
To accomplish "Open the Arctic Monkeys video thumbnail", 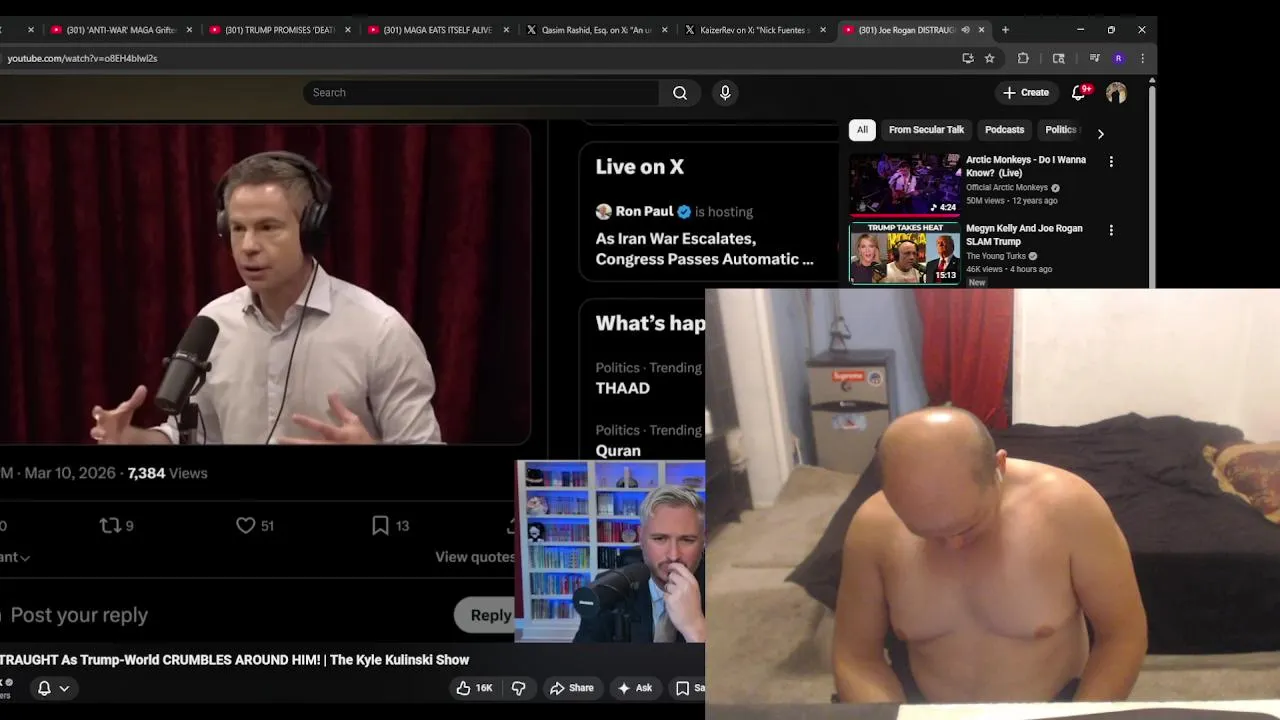I will [905, 184].
